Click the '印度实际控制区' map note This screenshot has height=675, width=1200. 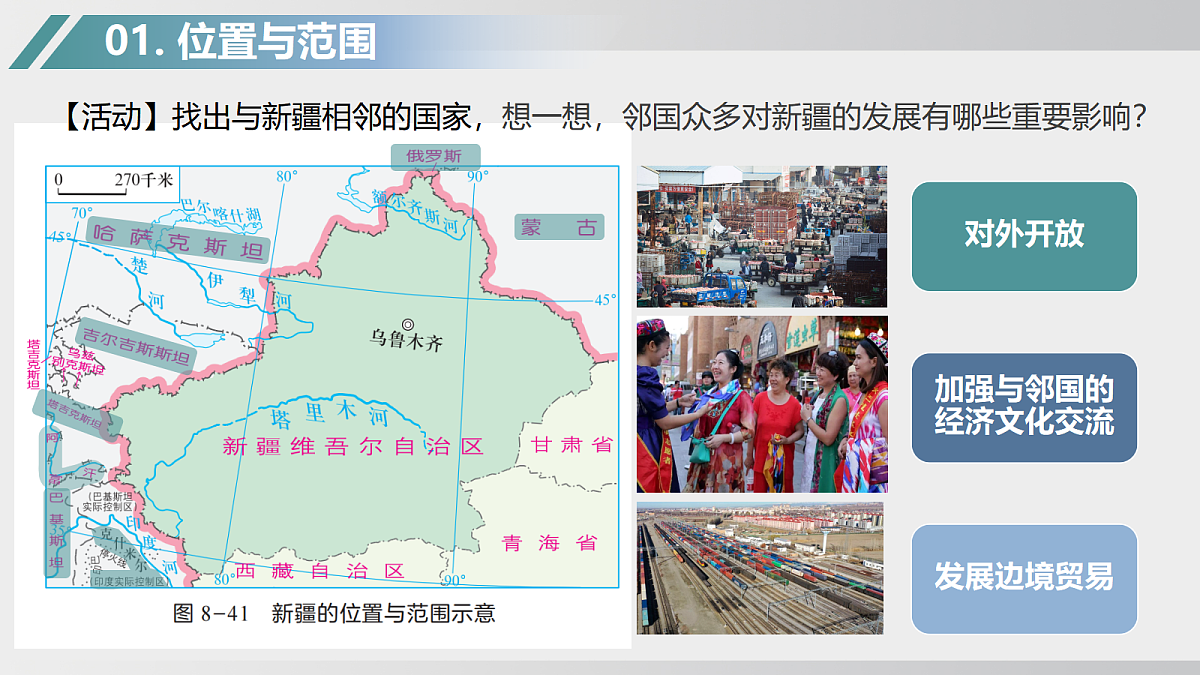pyautogui.click(x=128, y=582)
